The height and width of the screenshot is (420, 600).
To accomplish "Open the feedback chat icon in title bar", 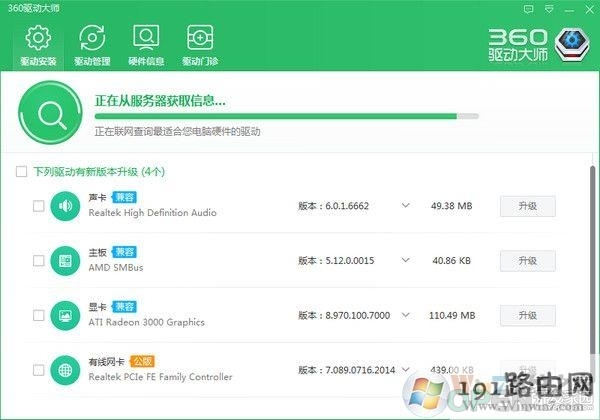I will [x=528, y=9].
